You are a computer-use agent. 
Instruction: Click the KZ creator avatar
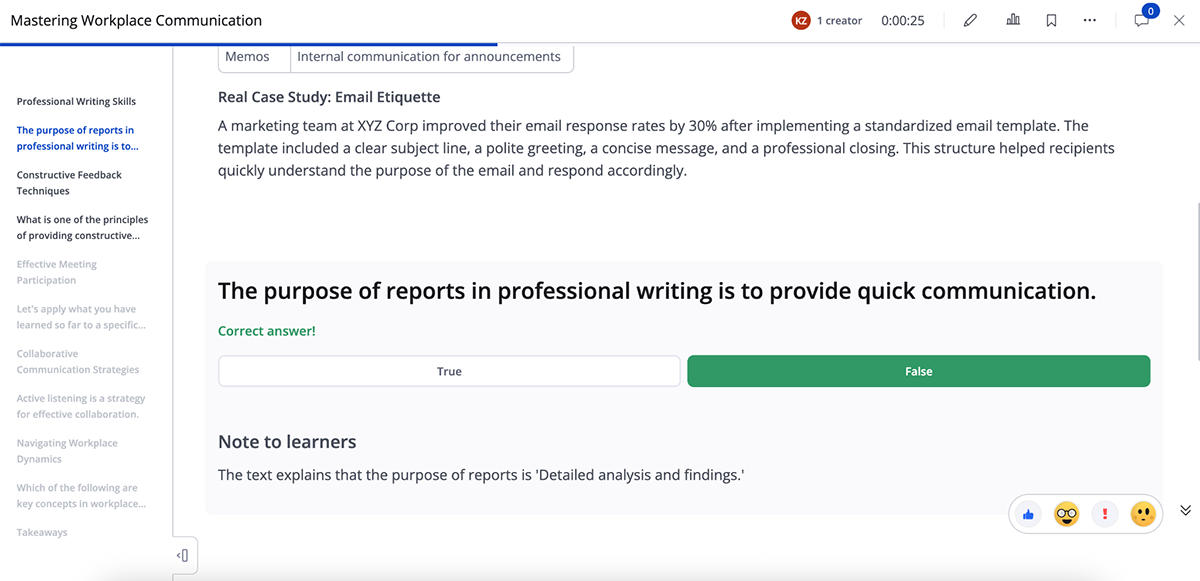click(x=800, y=19)
